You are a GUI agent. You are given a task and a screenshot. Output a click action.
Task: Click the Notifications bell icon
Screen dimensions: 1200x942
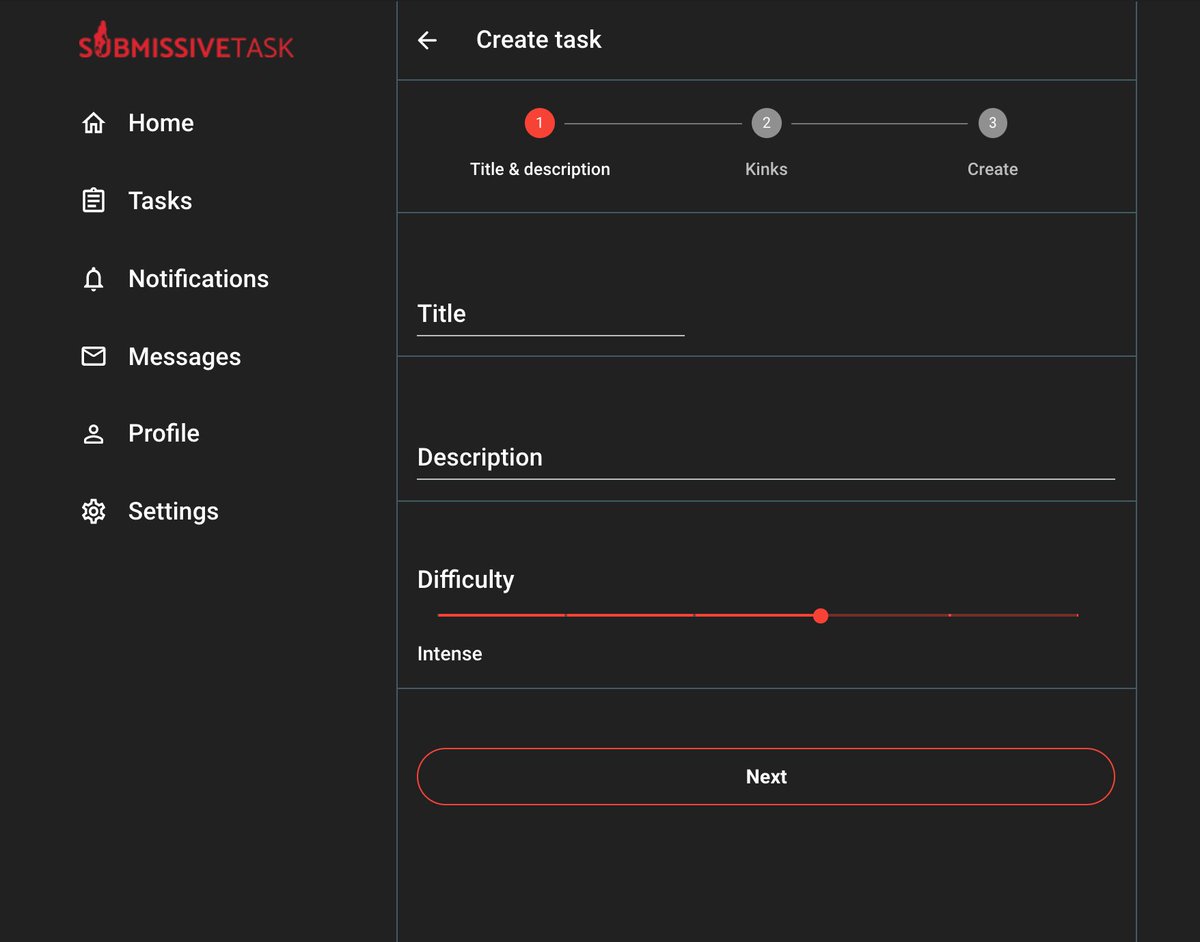[x=93, y=278]
